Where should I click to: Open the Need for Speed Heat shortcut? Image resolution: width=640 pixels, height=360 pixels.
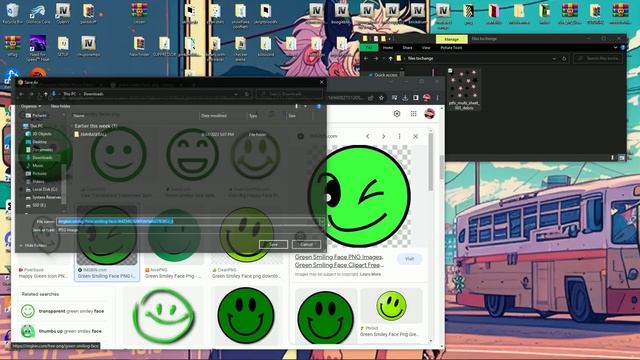[x=38, y=48]
